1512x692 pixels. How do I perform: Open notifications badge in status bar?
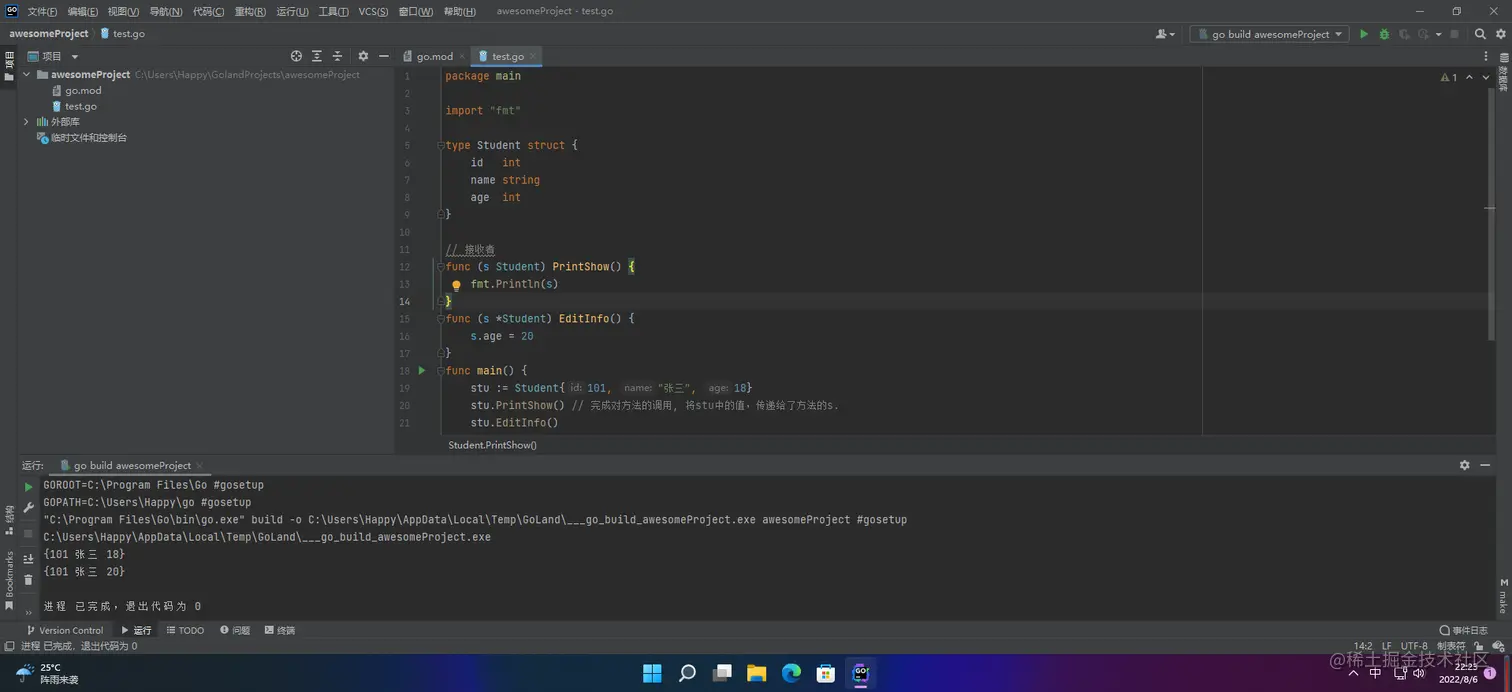(1490, 674)
